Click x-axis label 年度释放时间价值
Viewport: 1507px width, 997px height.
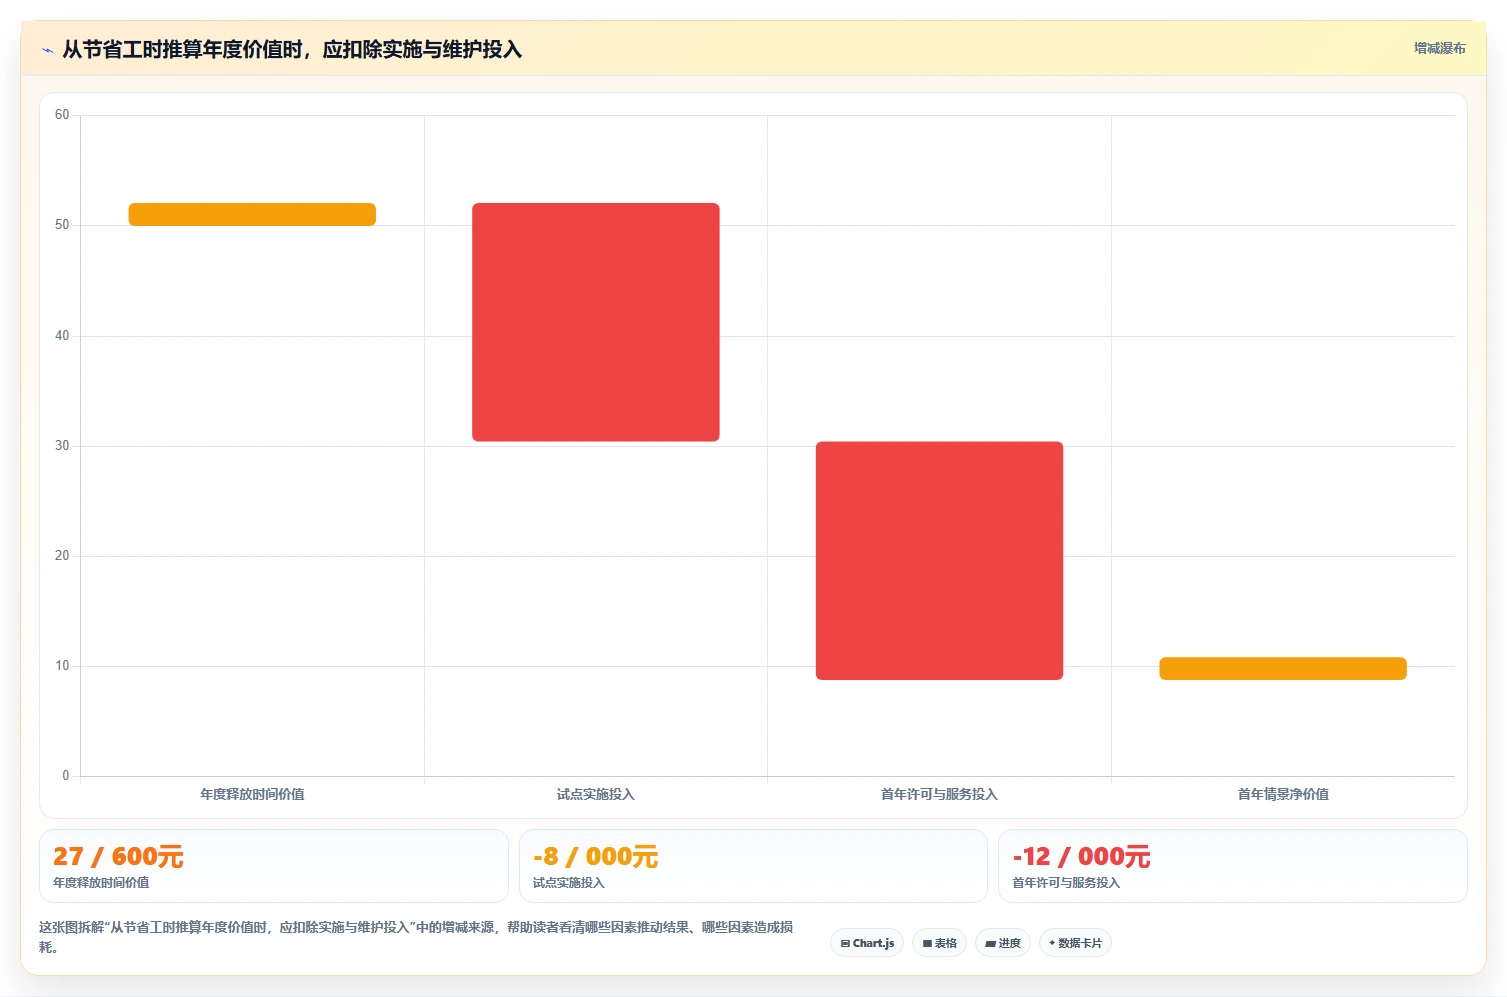[252, 794]
